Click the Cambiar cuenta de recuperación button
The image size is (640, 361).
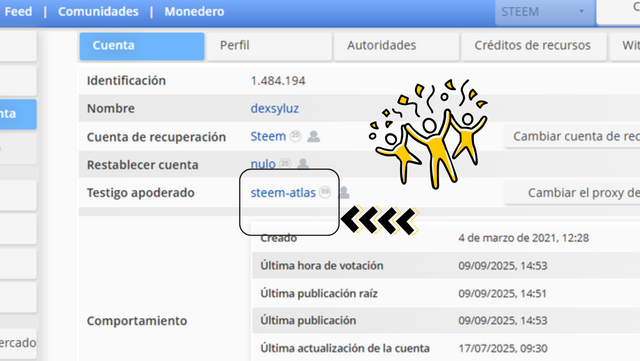click(x=572, y=136)
